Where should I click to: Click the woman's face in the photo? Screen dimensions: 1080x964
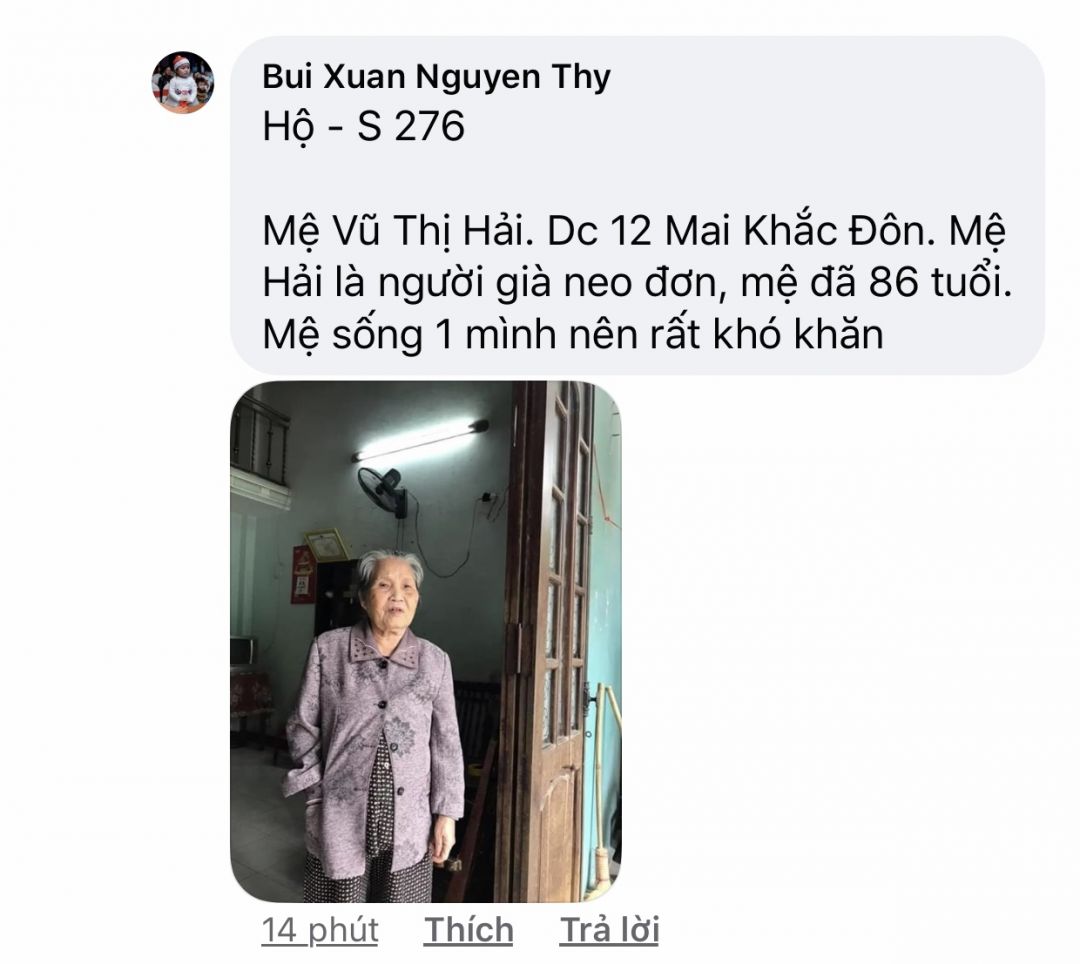(391, 594)
